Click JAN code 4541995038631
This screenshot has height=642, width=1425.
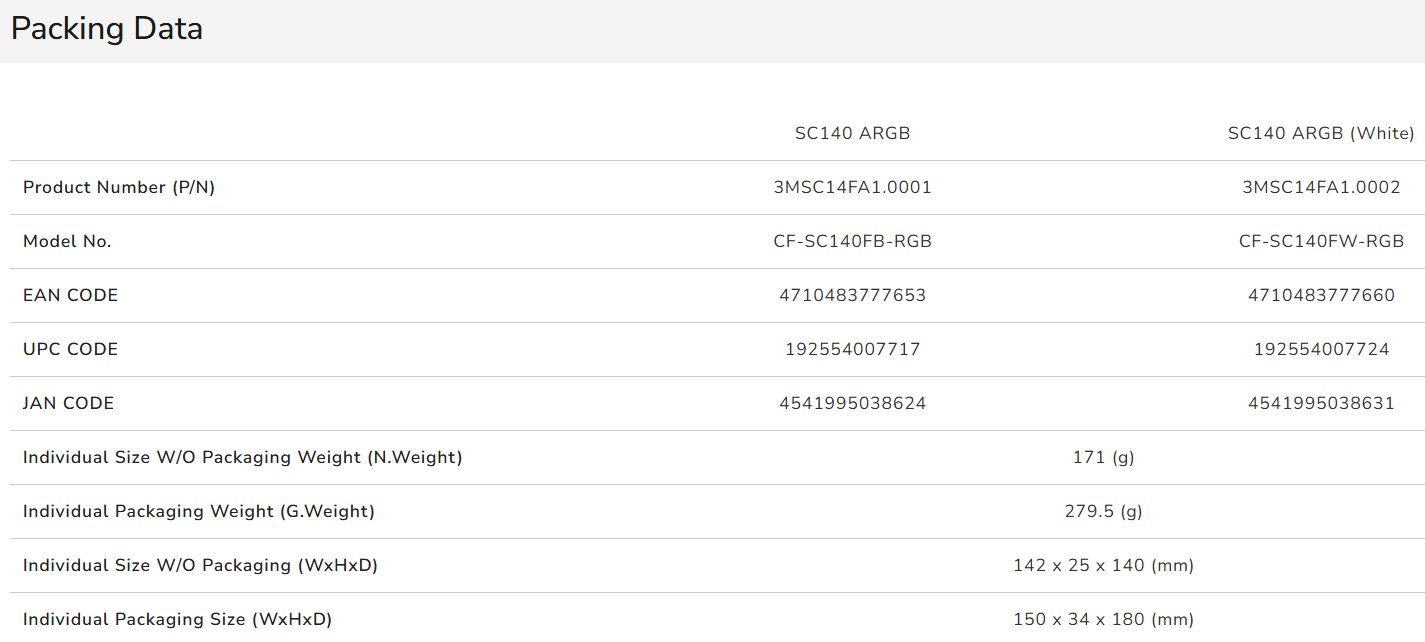[x=1320, y=403]
